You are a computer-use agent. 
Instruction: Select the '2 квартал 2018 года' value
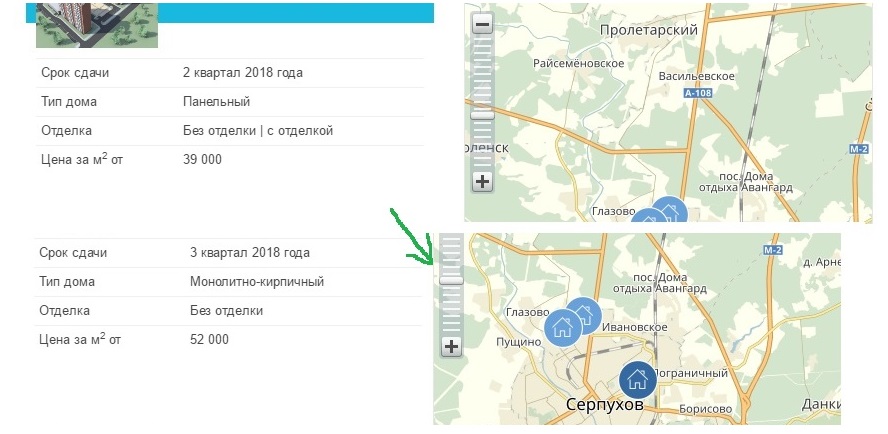coord(243,73)
